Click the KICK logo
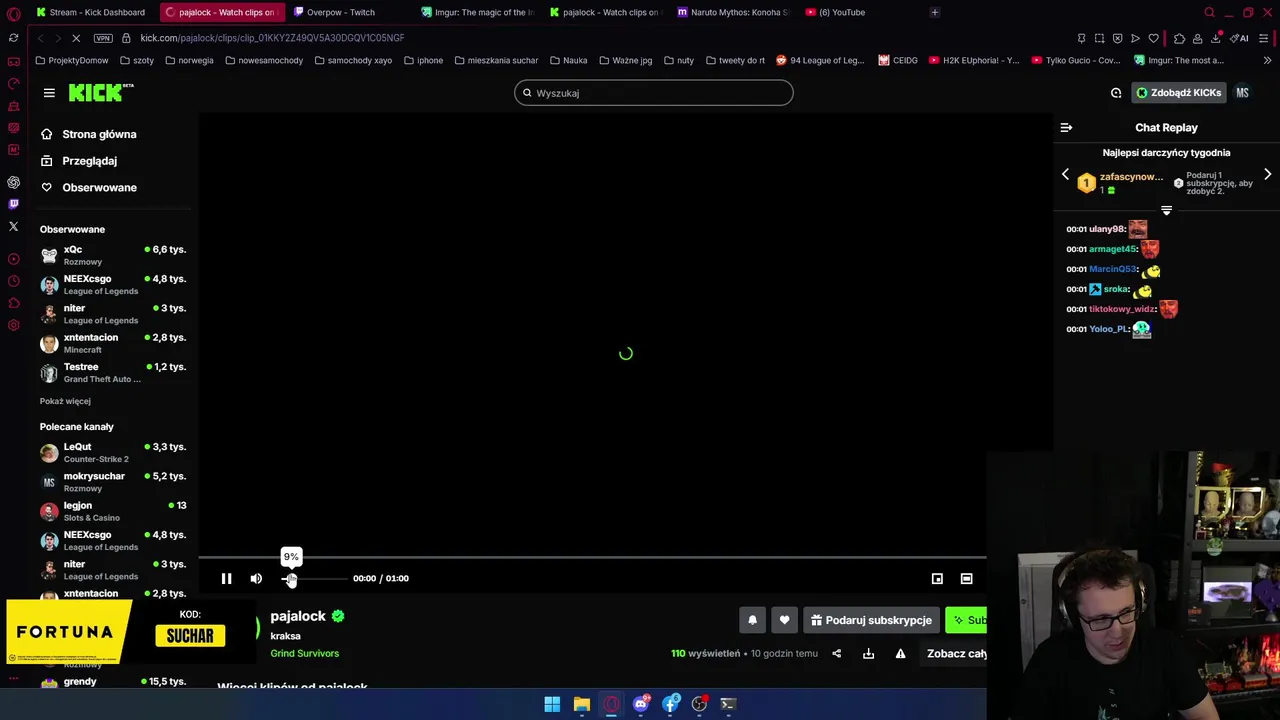 pos(101,92)
